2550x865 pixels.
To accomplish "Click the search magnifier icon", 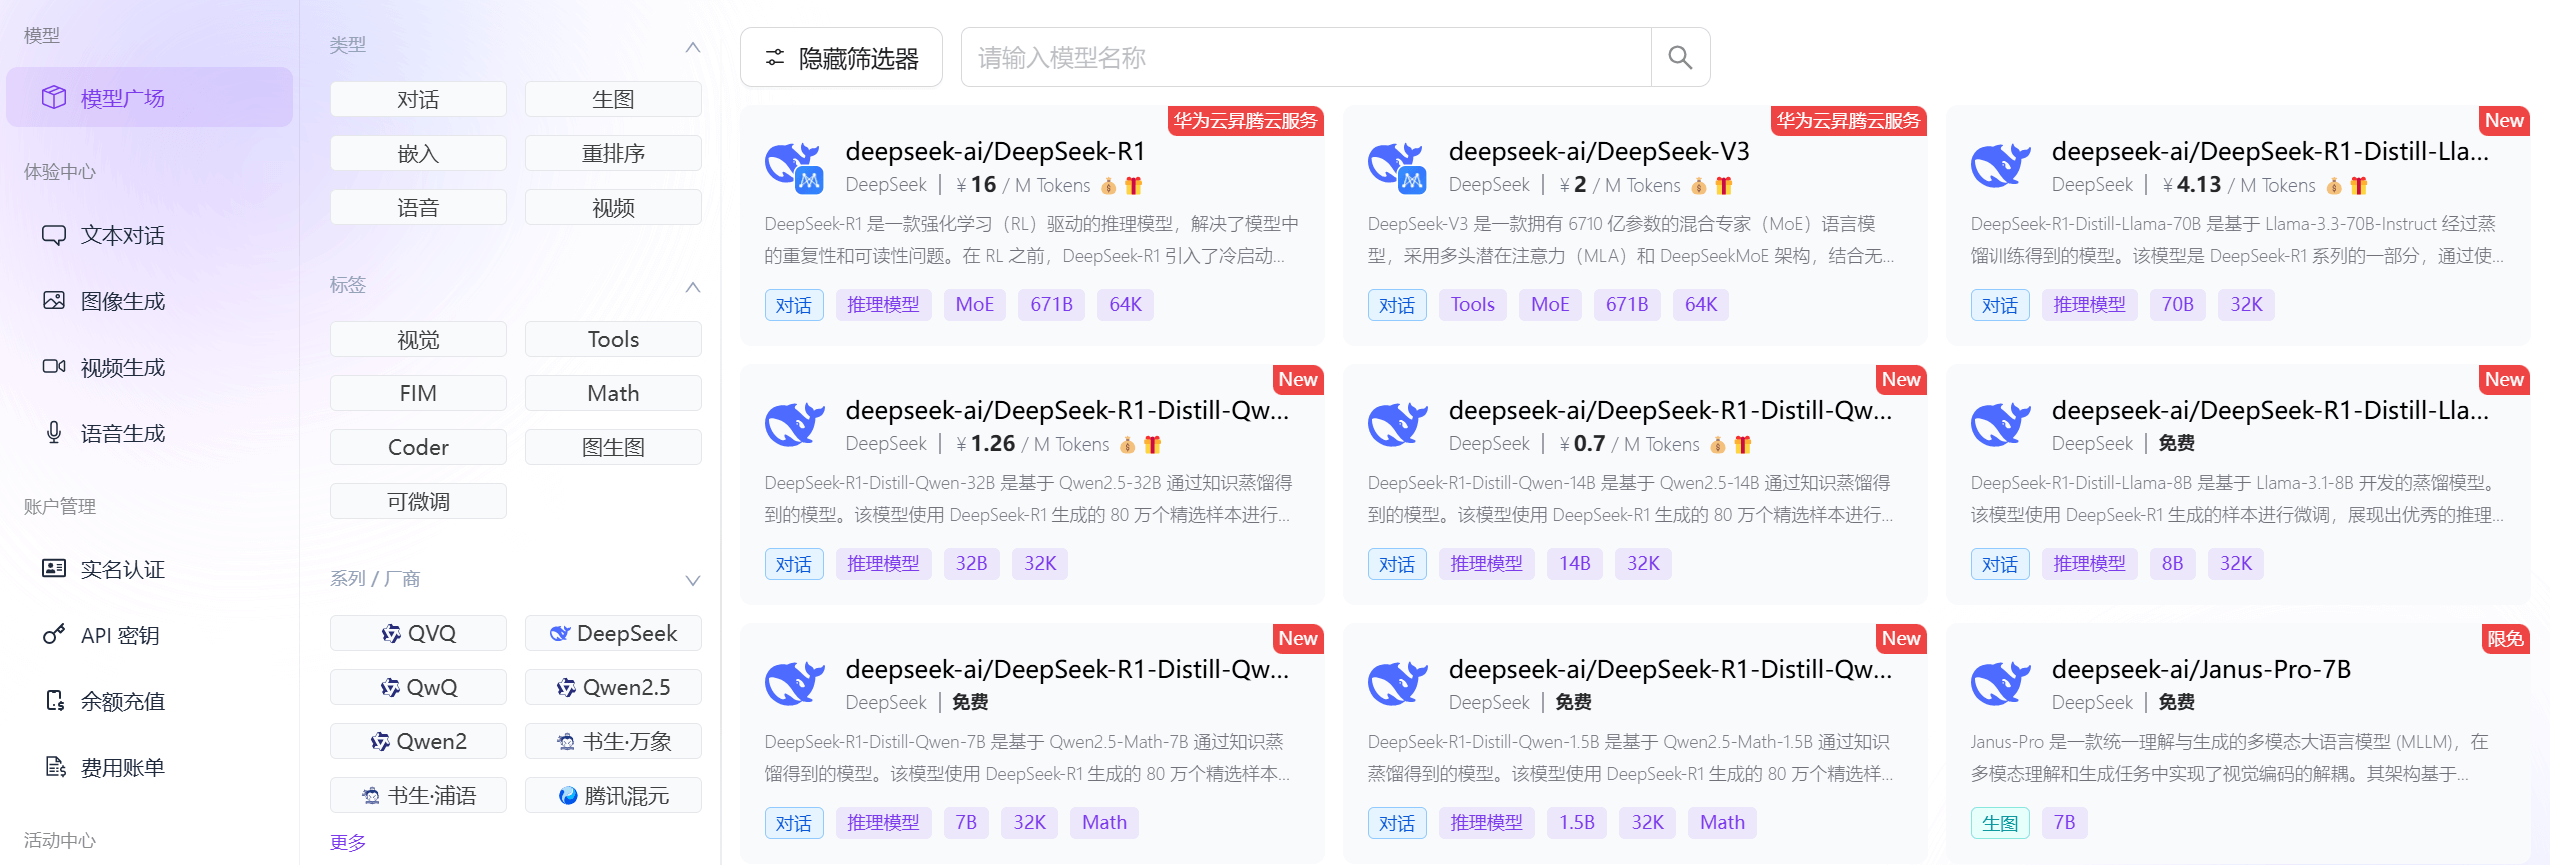I will [x=1680, y=57].
